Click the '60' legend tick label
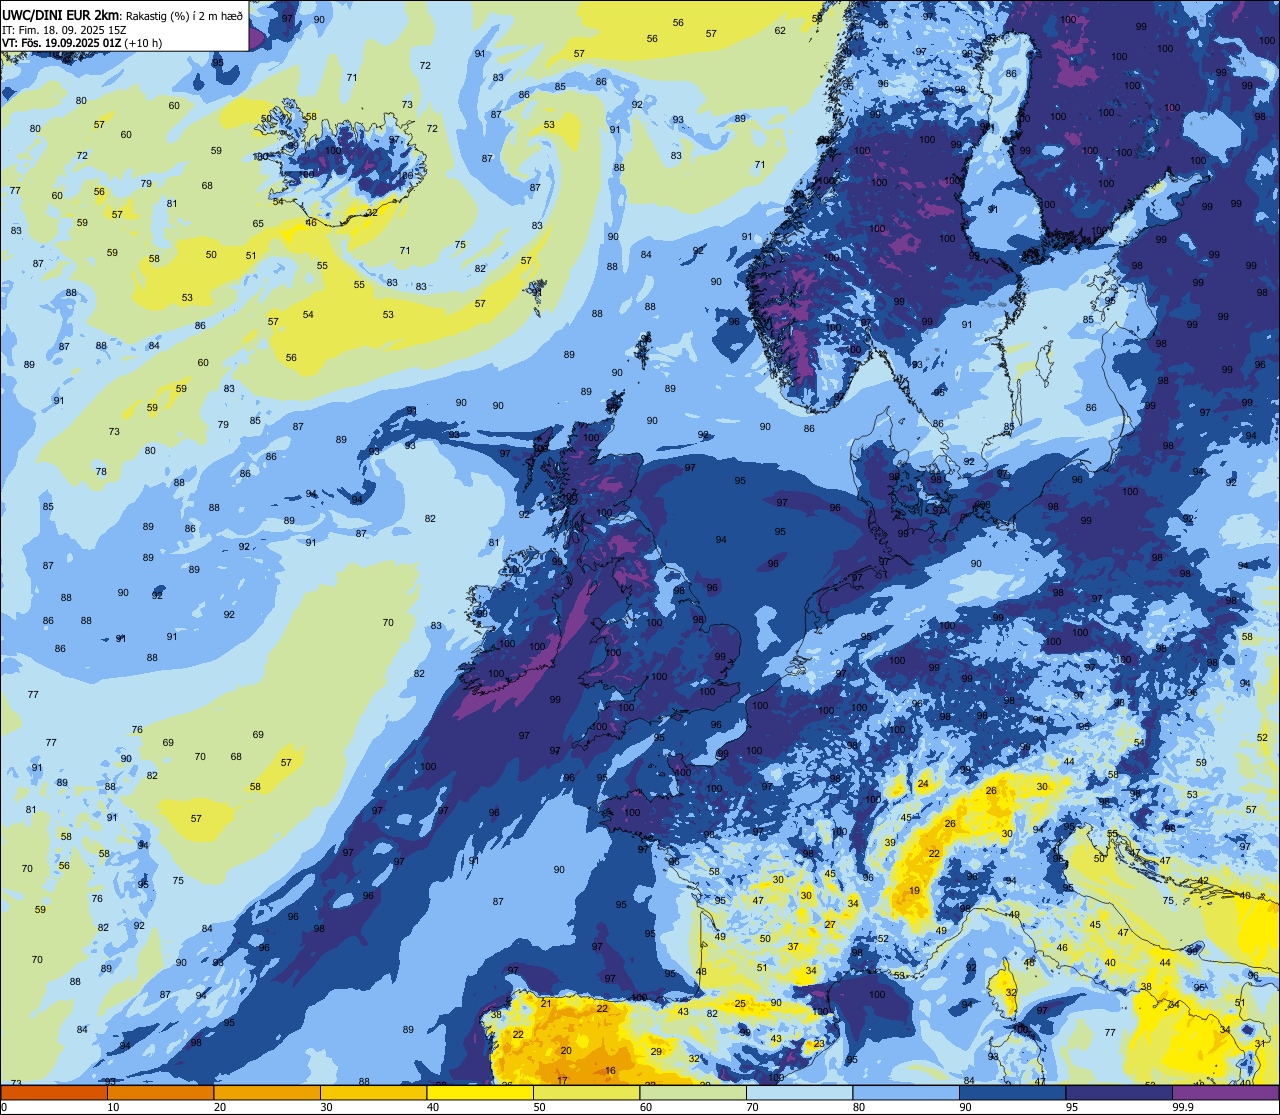Viewport: 1280px width, 1115px height. tap(646, 1107)
